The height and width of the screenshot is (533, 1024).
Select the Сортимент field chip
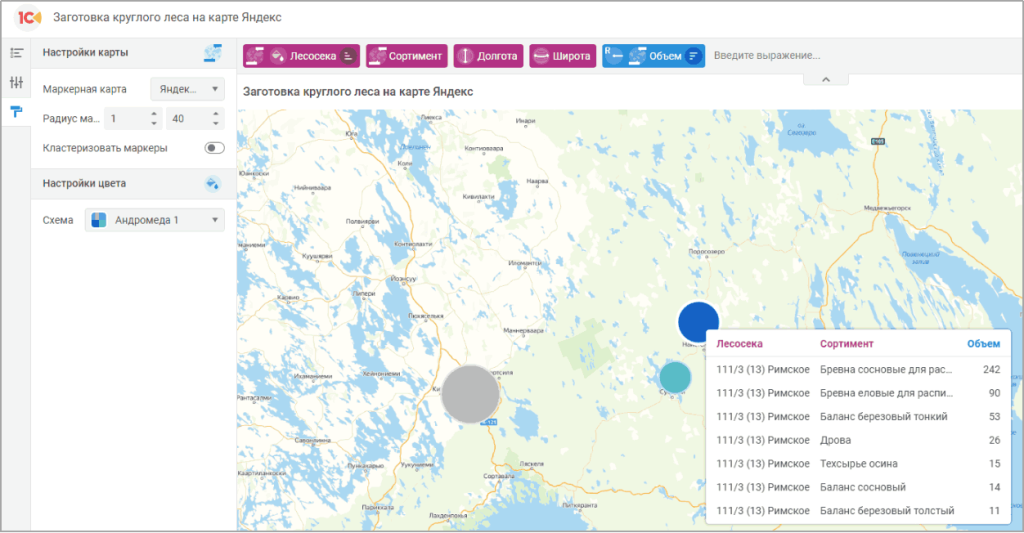click(406, 56)
